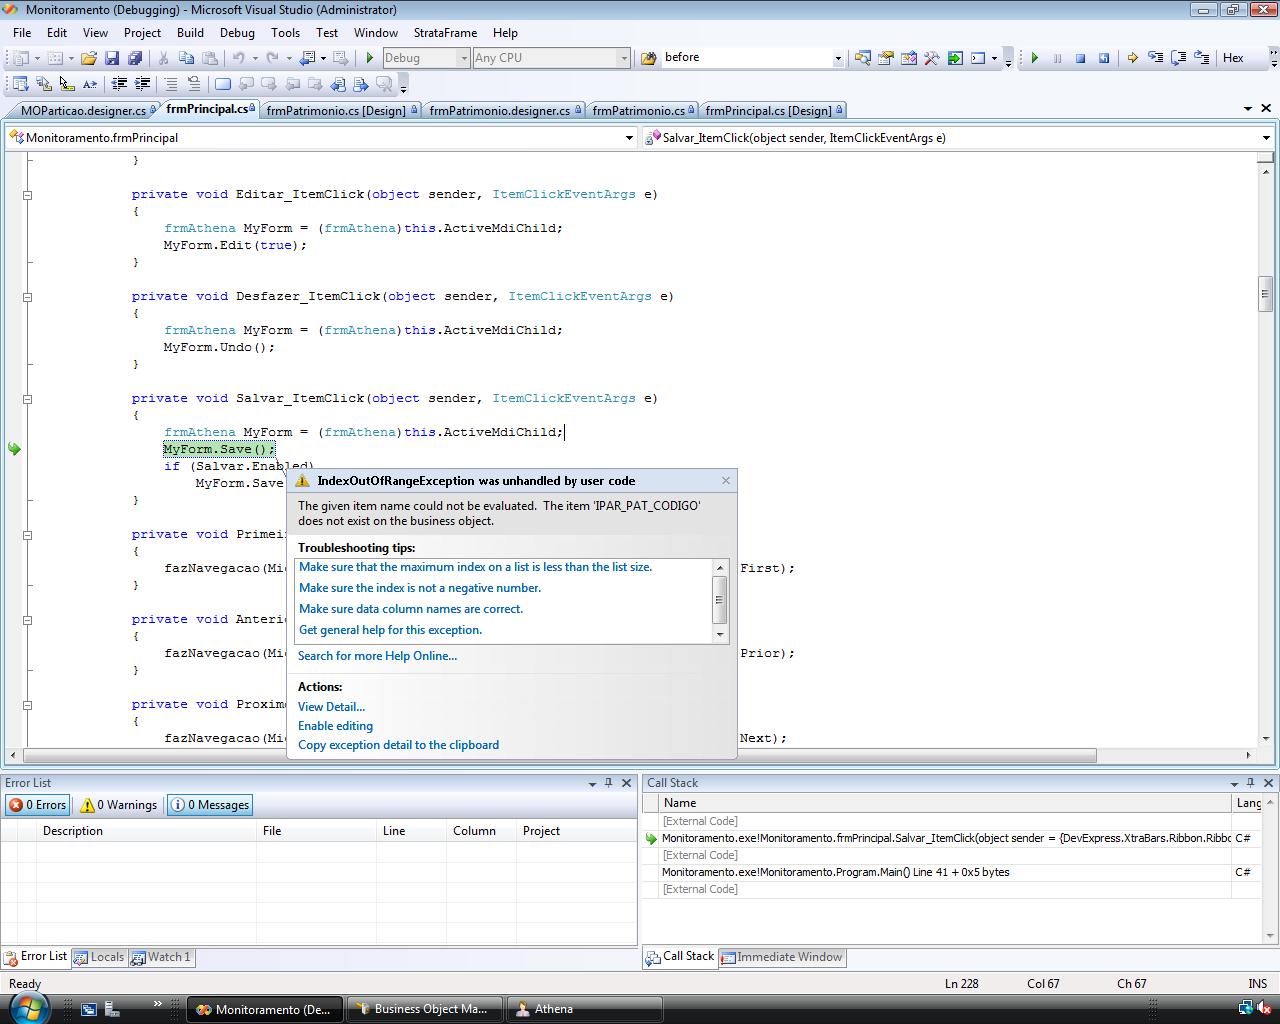Open the Monitoramento.frmPrincipal class dropdown
The height and width of the screenshot is (1024, 1280).
tap(629, 138)
